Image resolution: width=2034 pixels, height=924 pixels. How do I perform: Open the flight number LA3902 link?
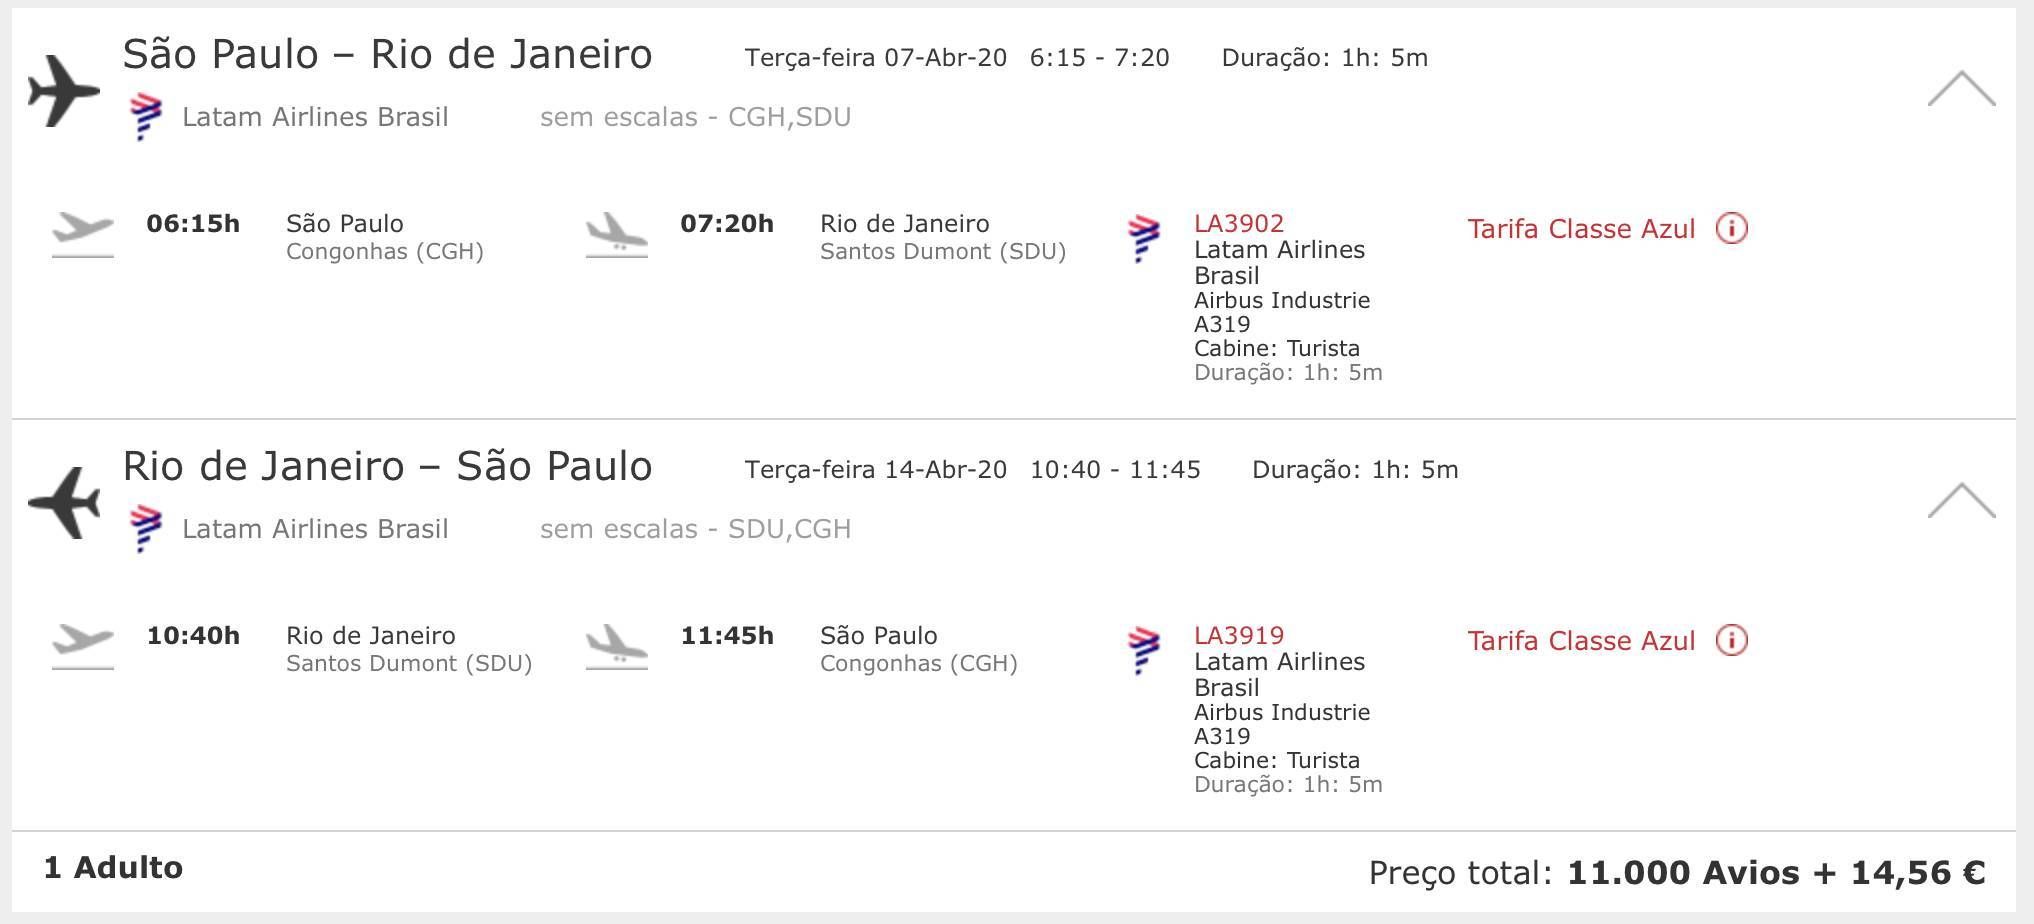(x=1239, y=224)
